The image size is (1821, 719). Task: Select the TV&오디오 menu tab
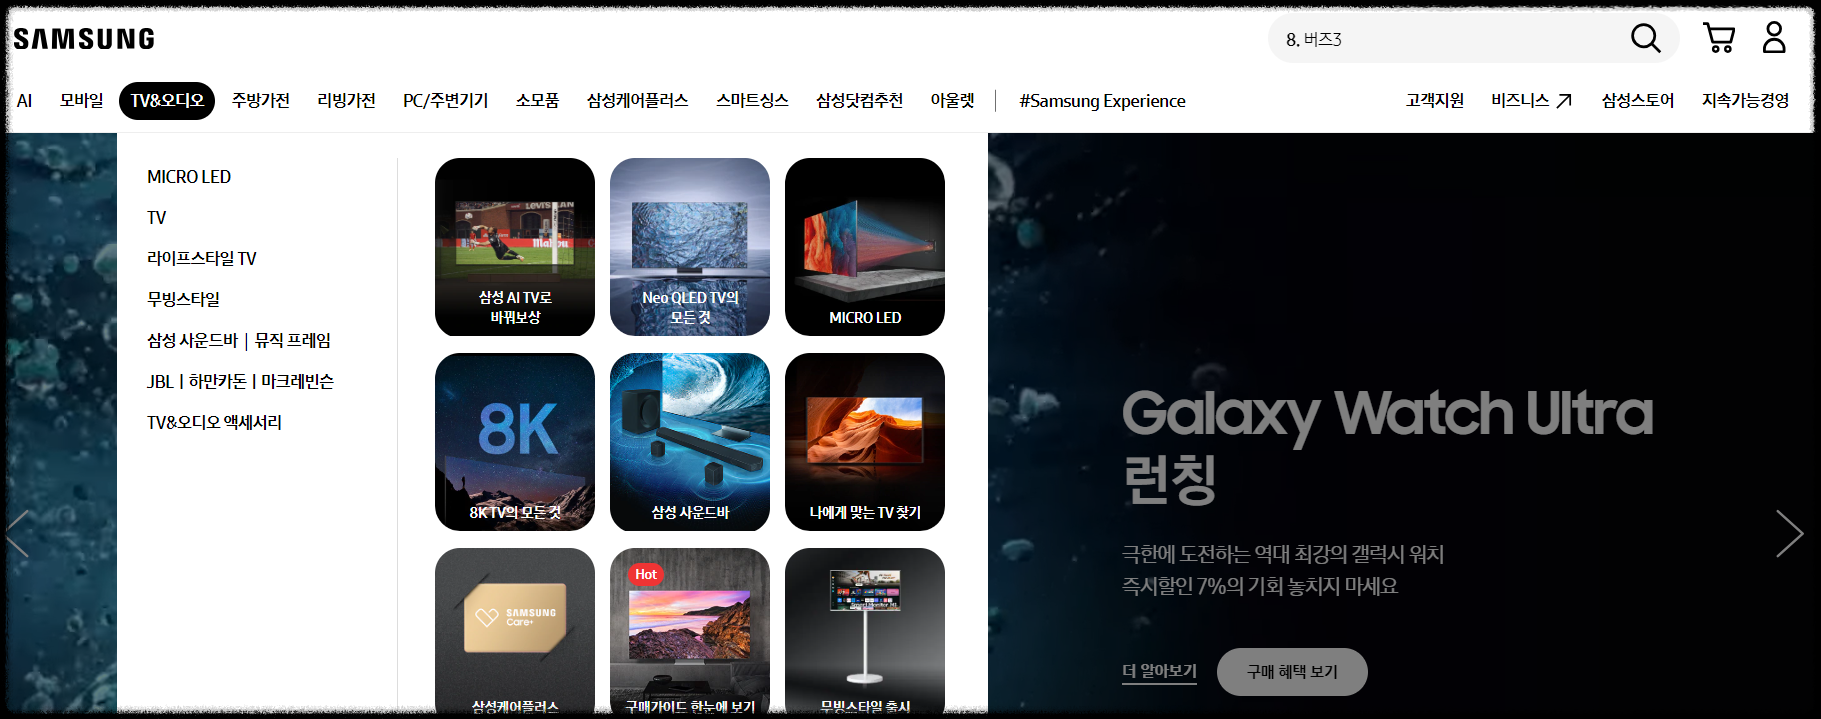[x=167, y=101]
